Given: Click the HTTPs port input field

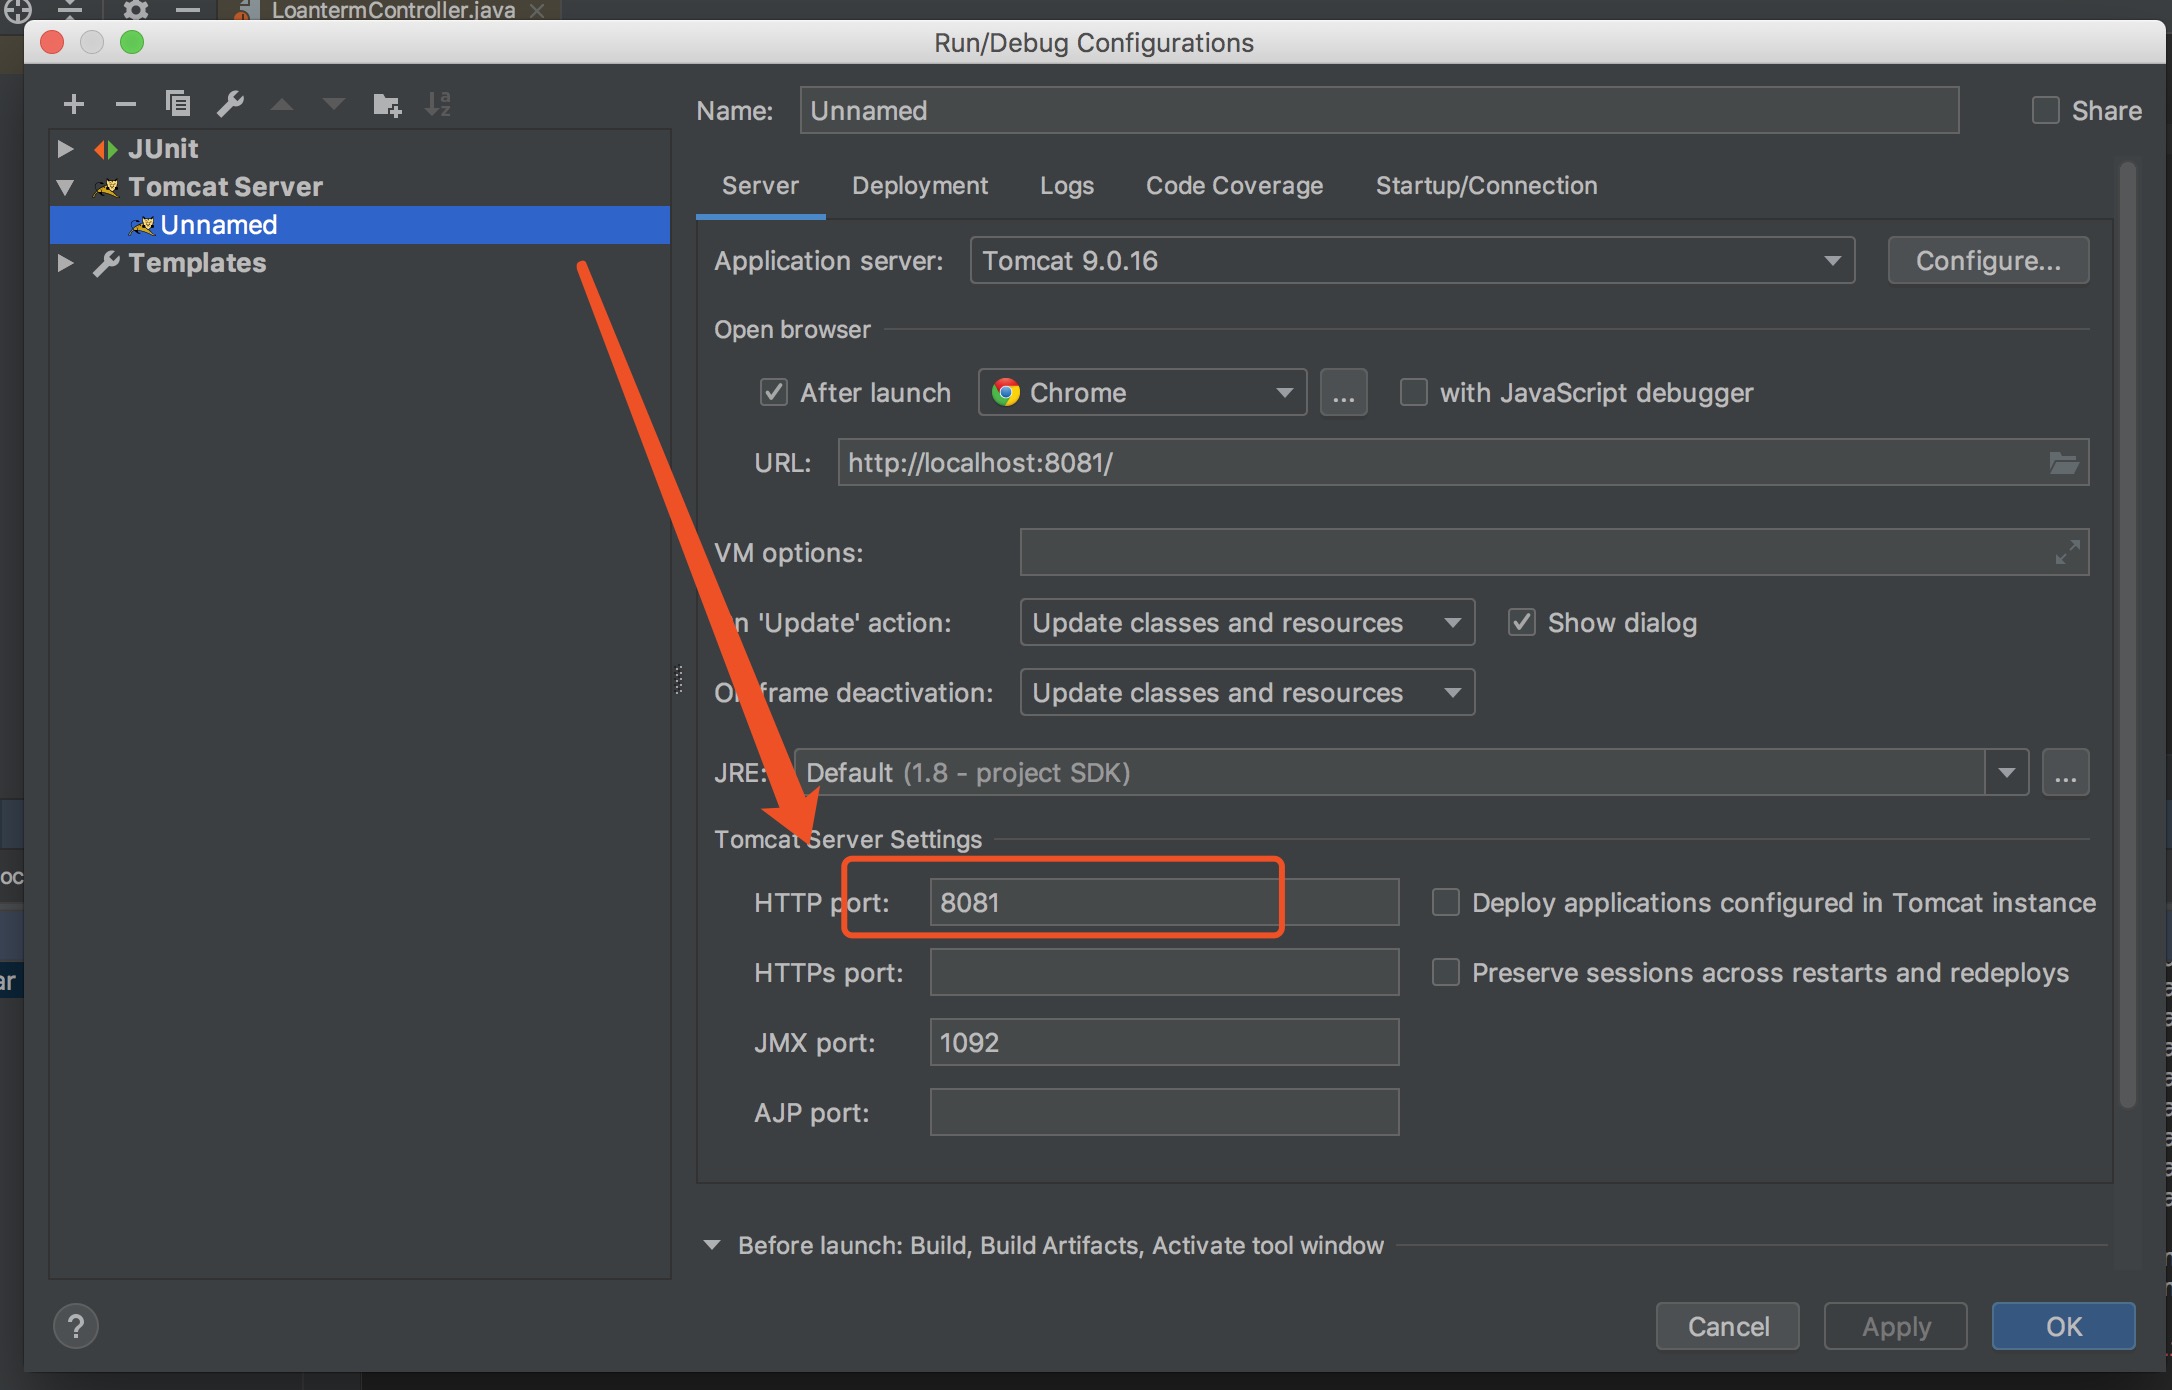Looking at the screenshot, I should tap(1164, 972).
